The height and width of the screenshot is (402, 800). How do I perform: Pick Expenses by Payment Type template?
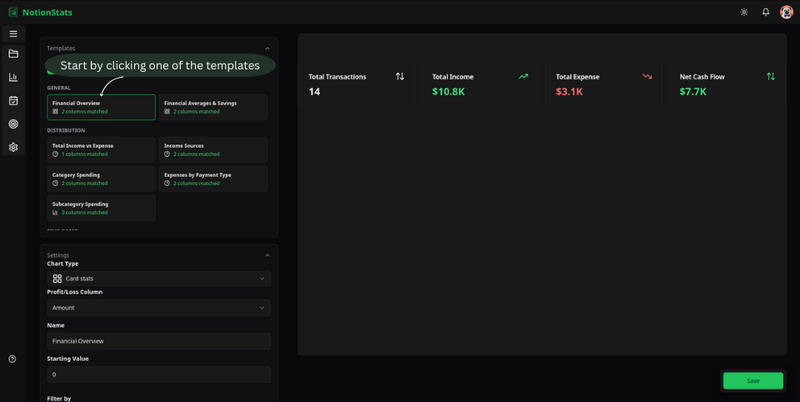[x=213, y=179]
